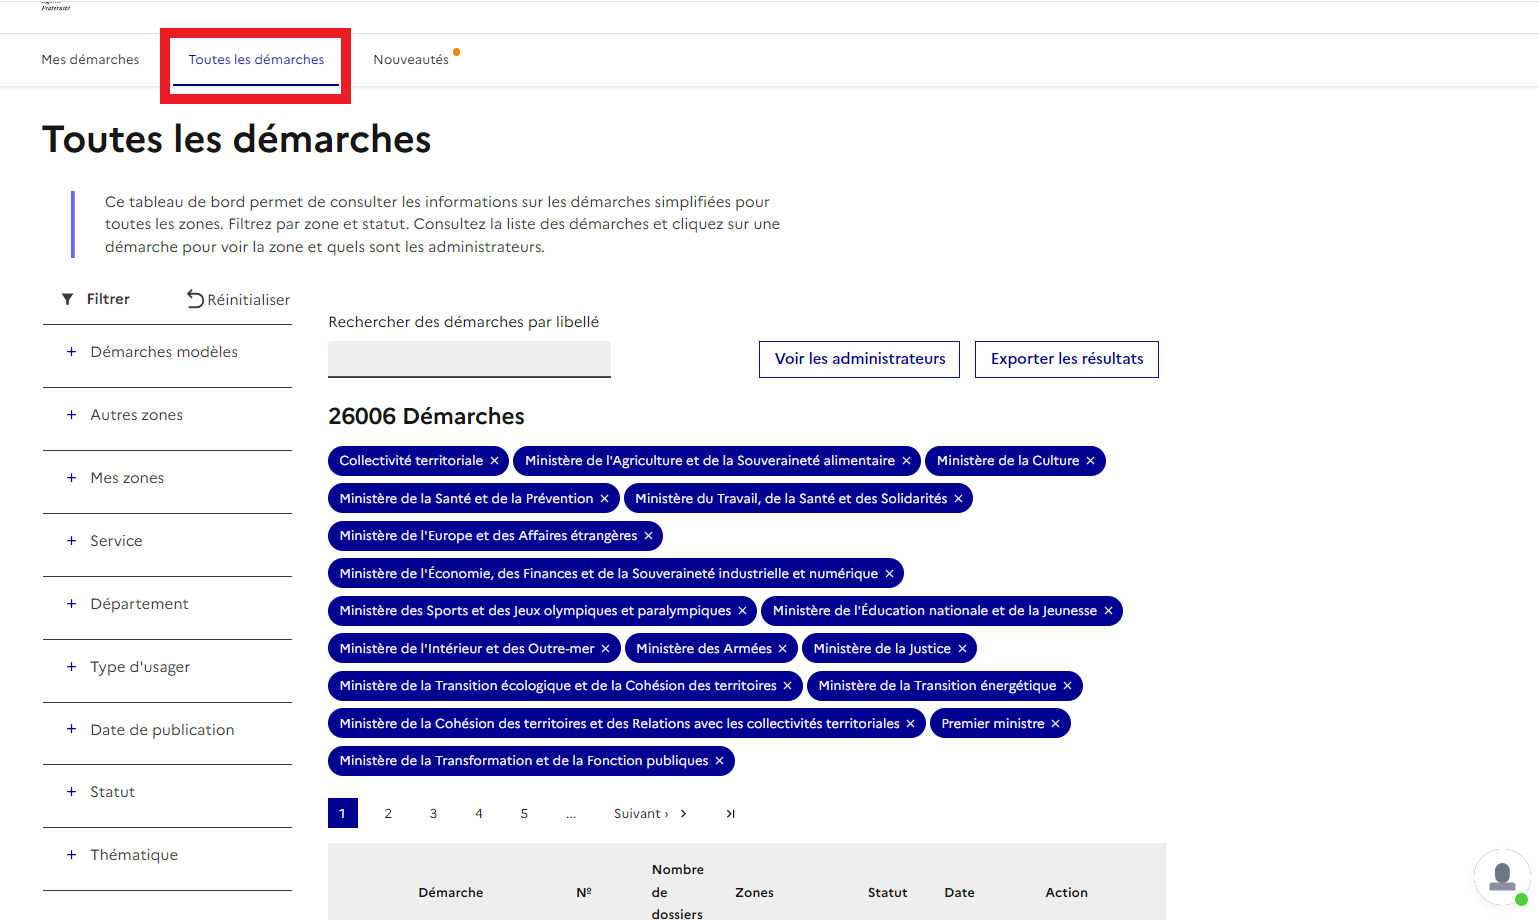Image resolution: width=1539 pixels, height=920 pixels.
Task: Remove the Premier ministre filter tag
Action: point(1055,724)
